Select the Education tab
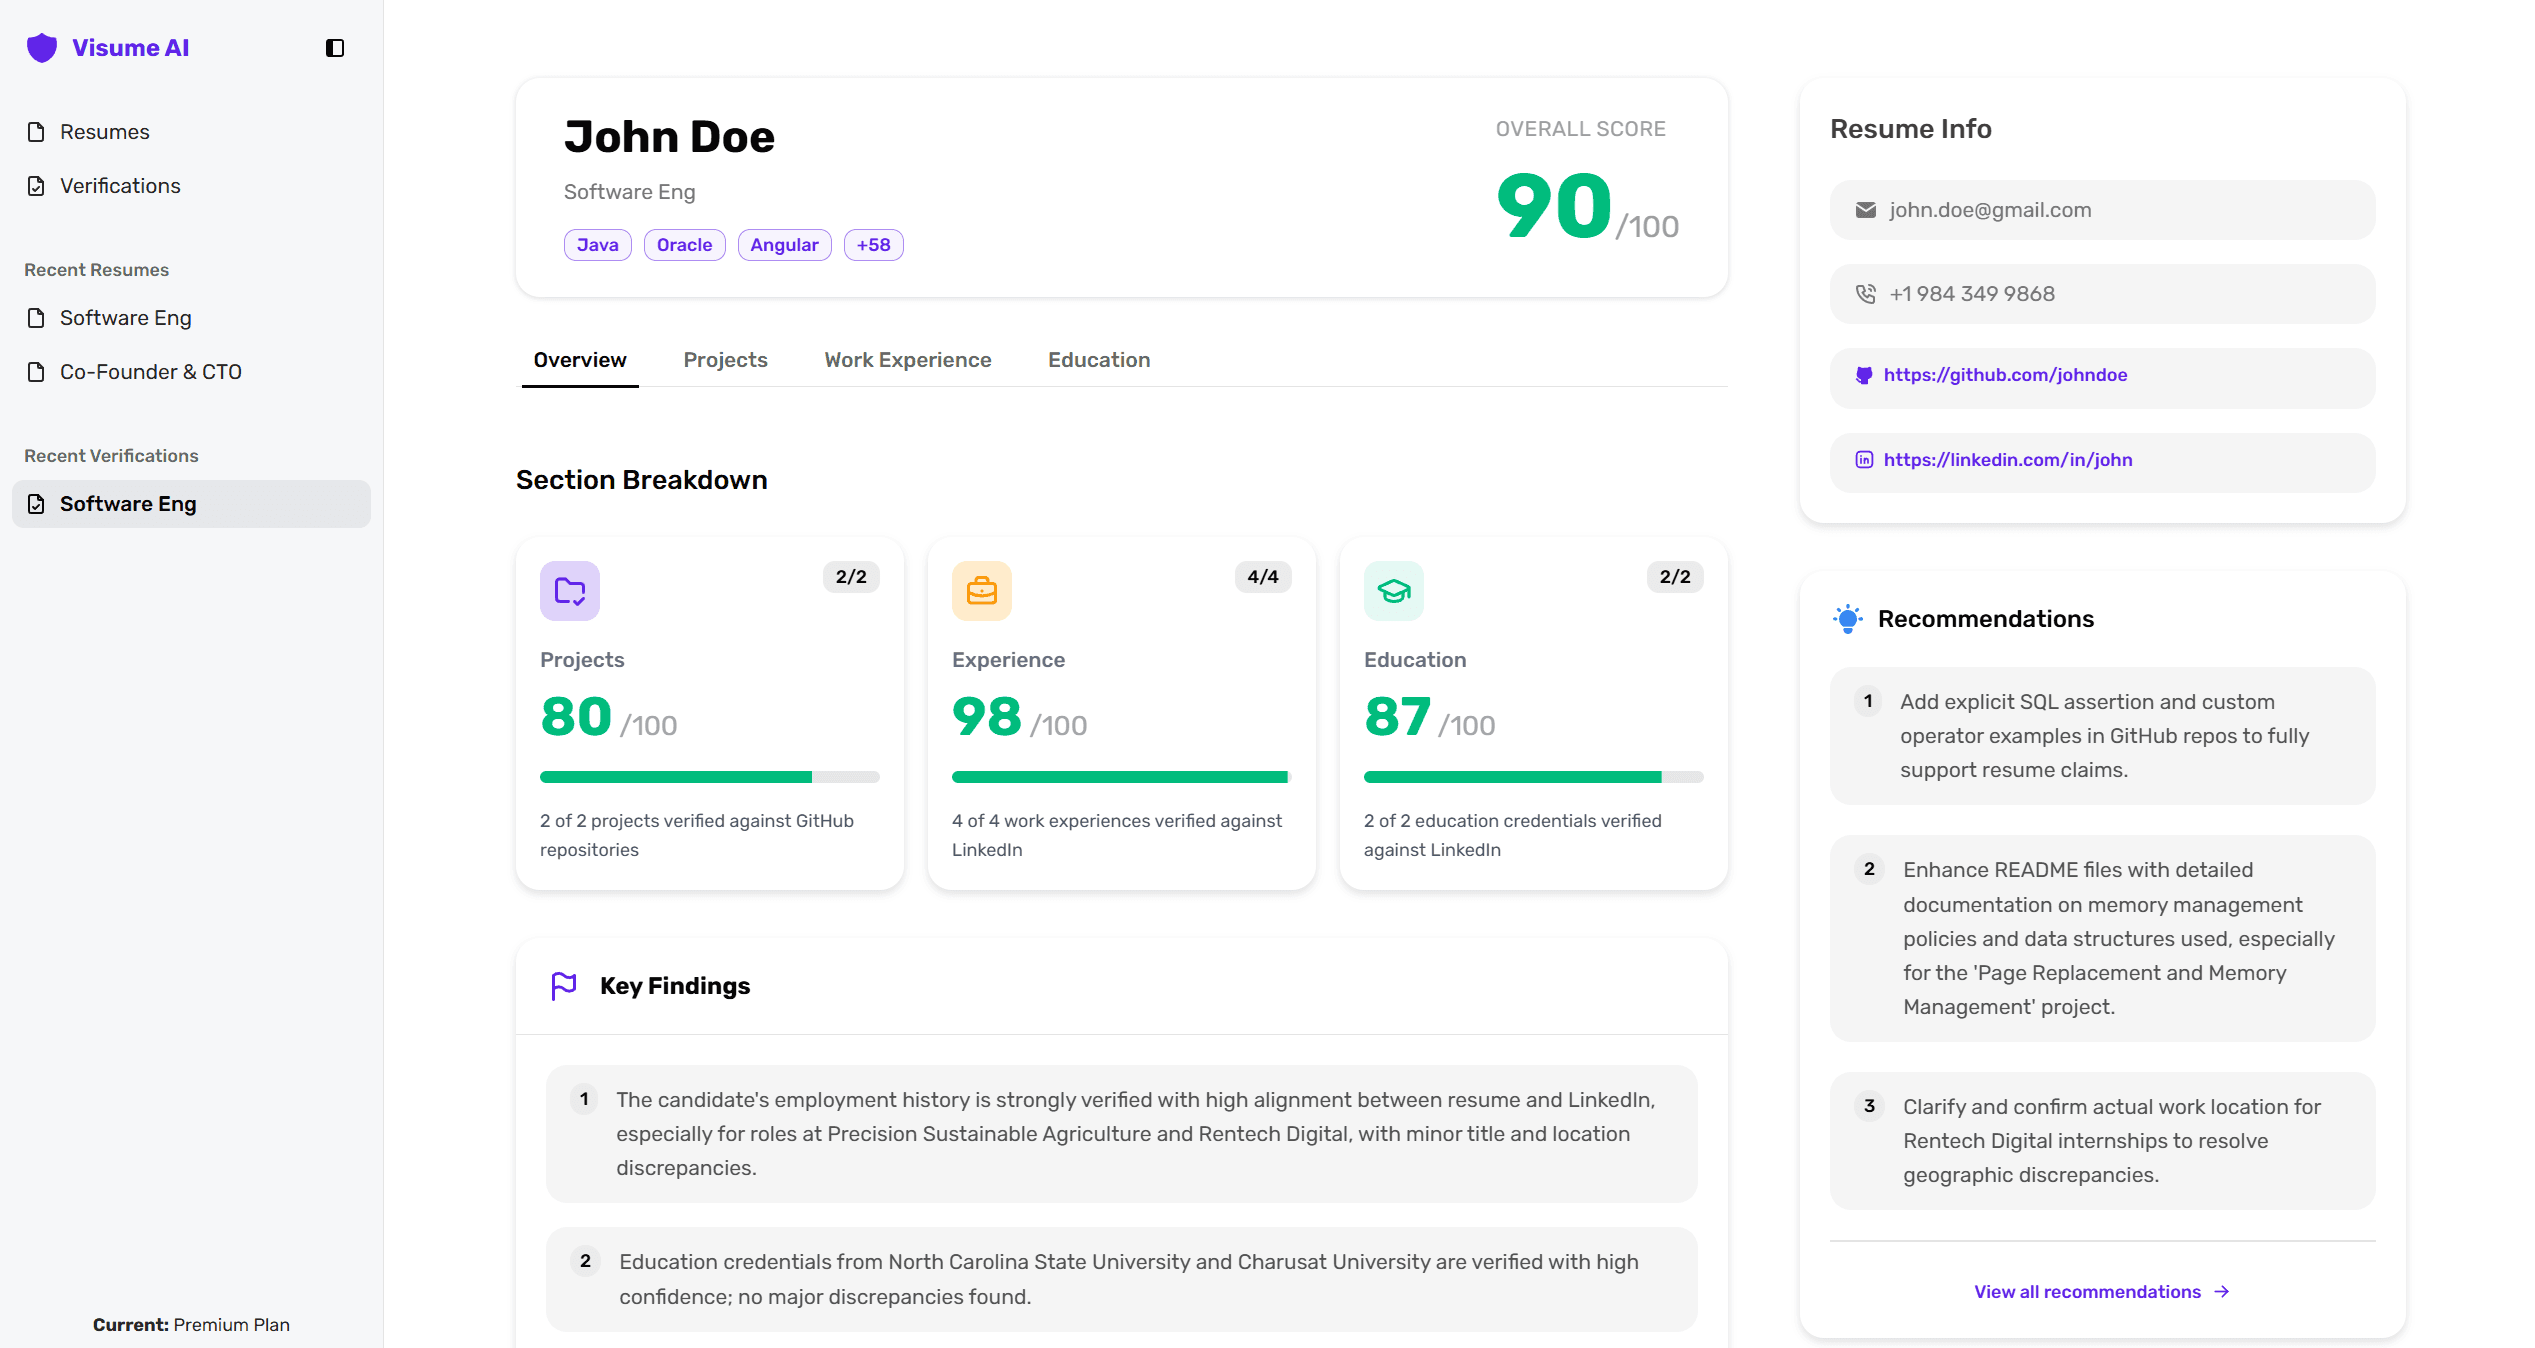The width and height of the screenshot is (2535, 1348). tap(1098, 360)
